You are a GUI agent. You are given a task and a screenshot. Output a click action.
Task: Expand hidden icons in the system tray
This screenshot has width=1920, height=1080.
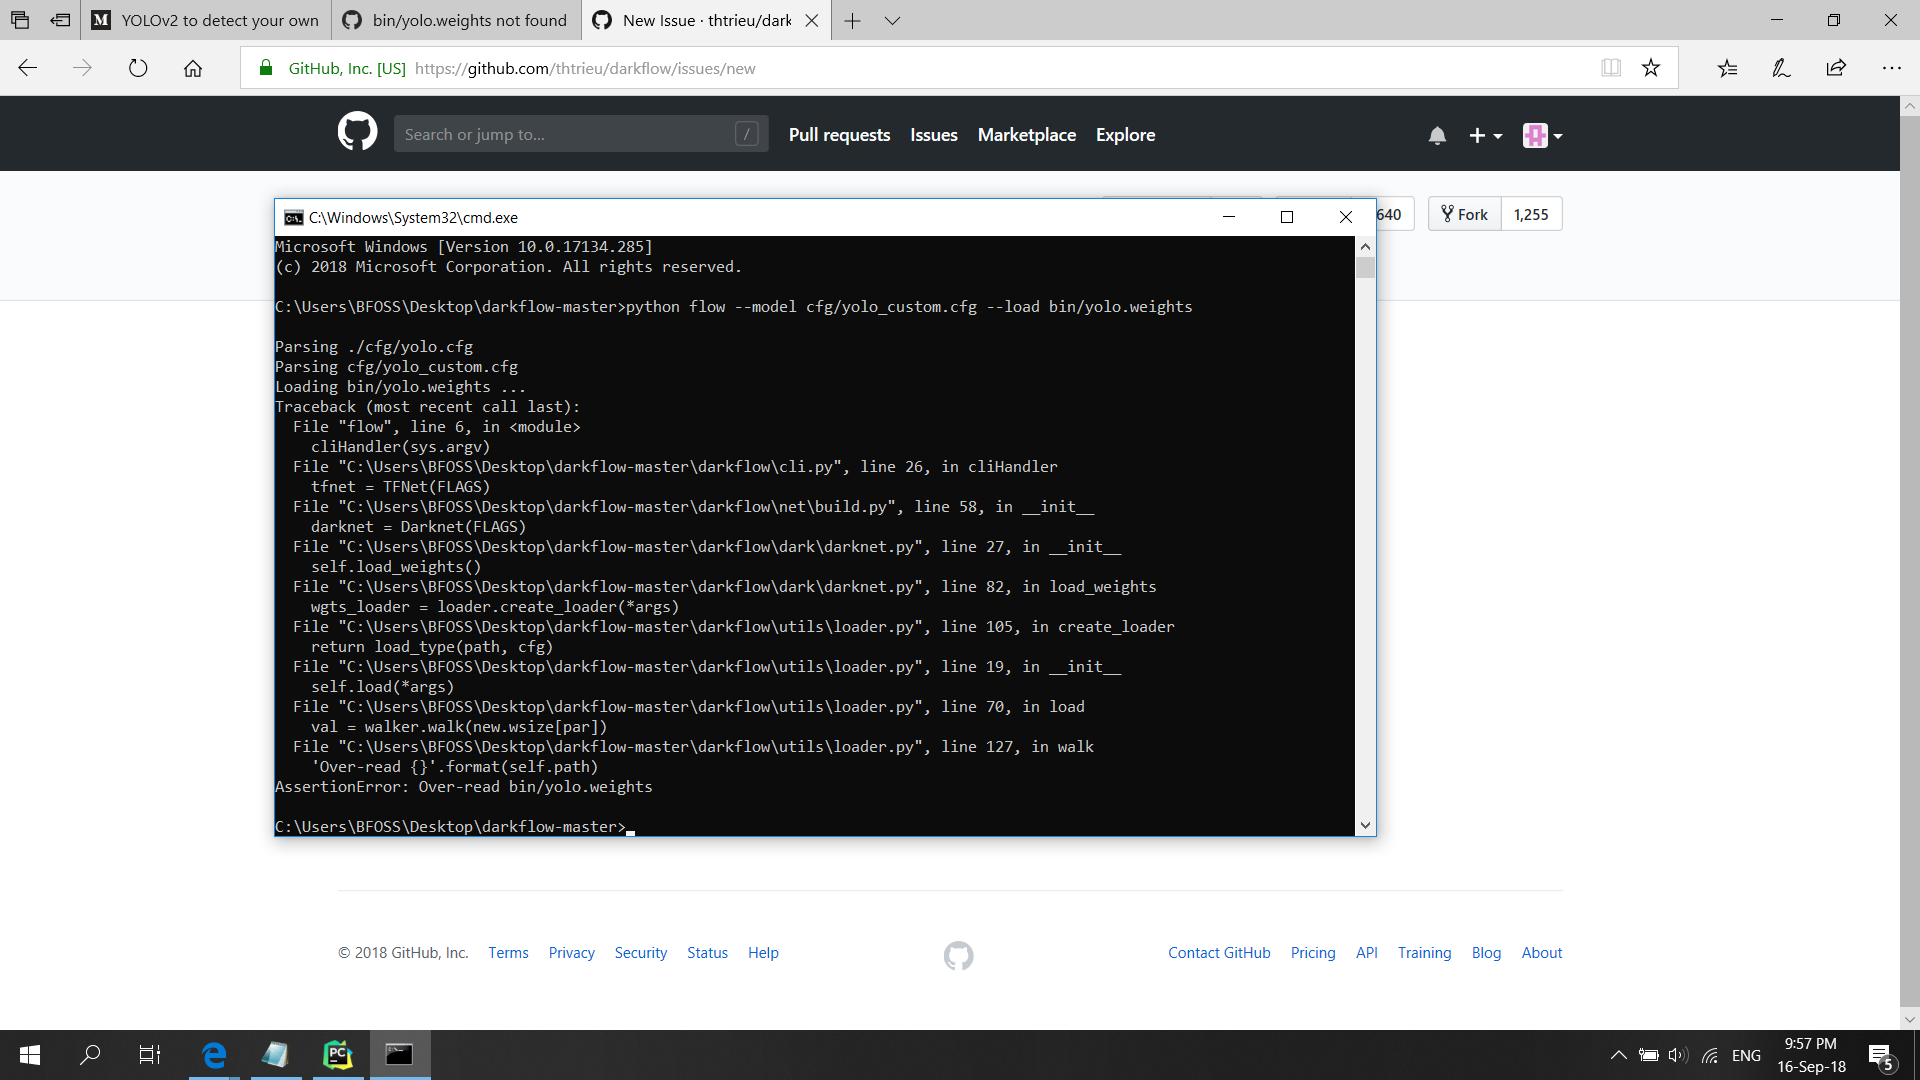[x=1618, y=1054]
